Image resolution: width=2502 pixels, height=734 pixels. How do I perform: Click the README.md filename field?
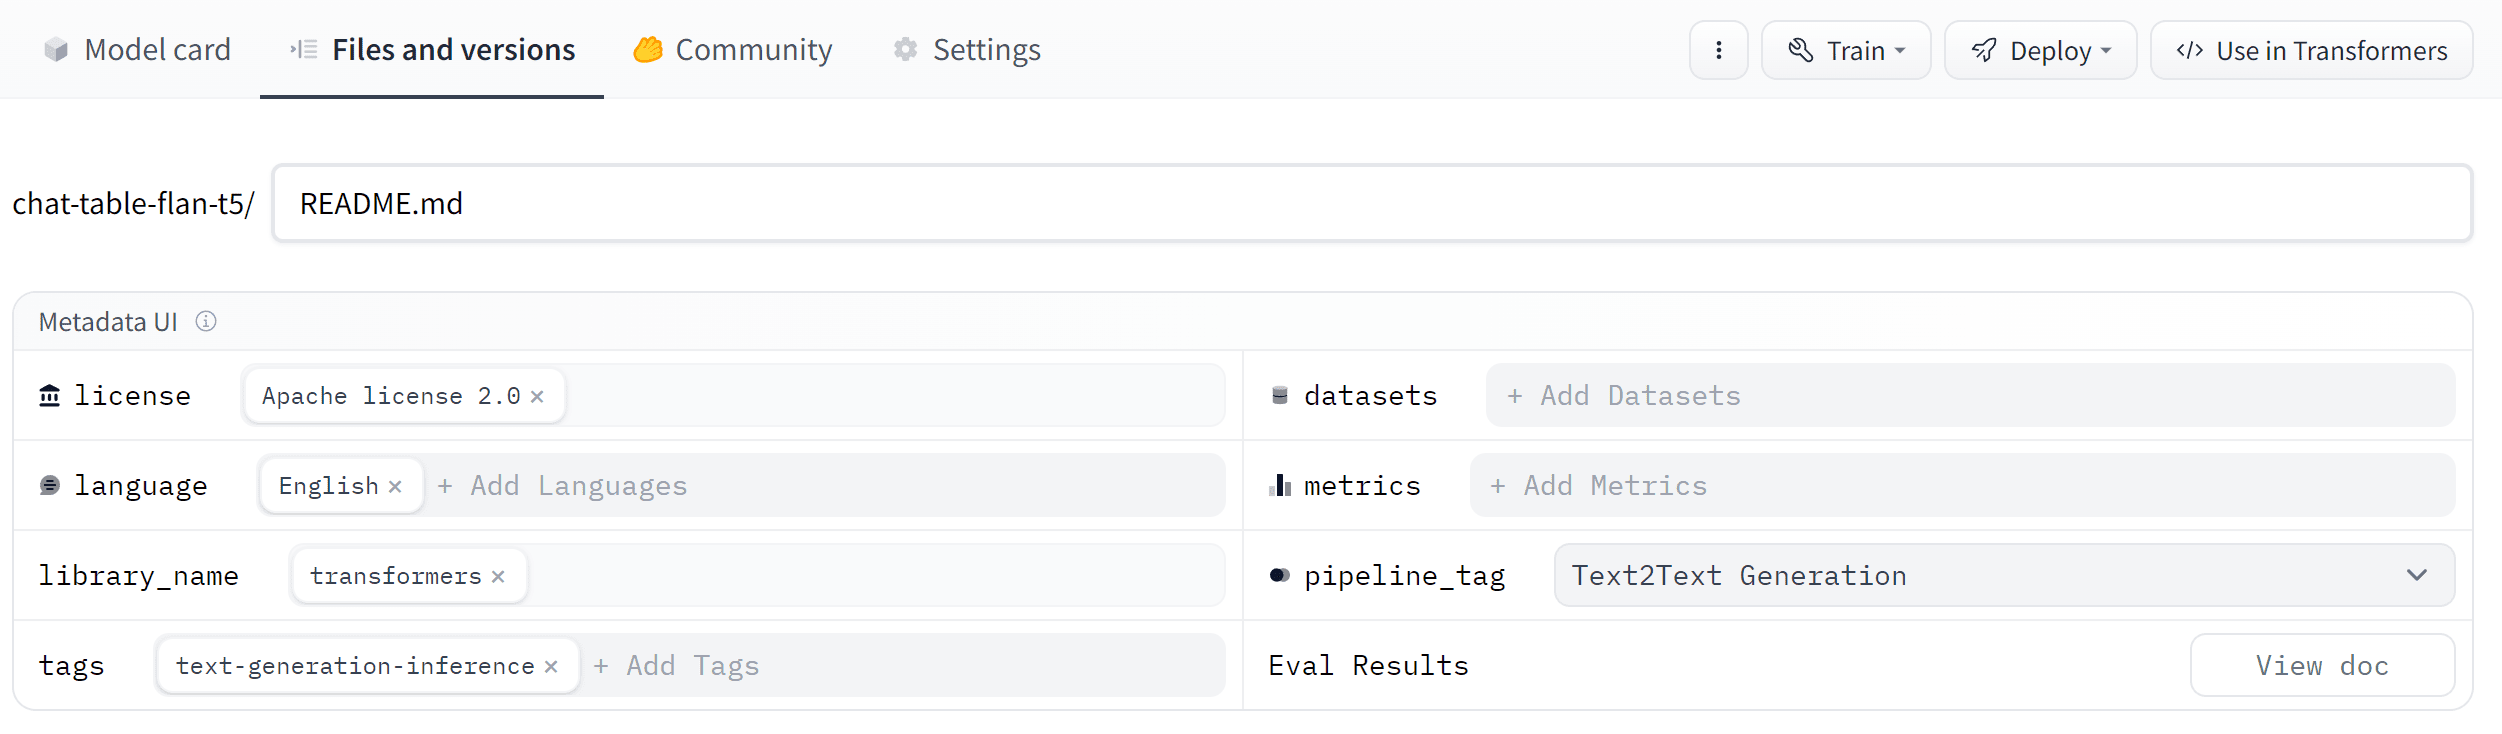pyautogui.click(x=1372, y=203)
